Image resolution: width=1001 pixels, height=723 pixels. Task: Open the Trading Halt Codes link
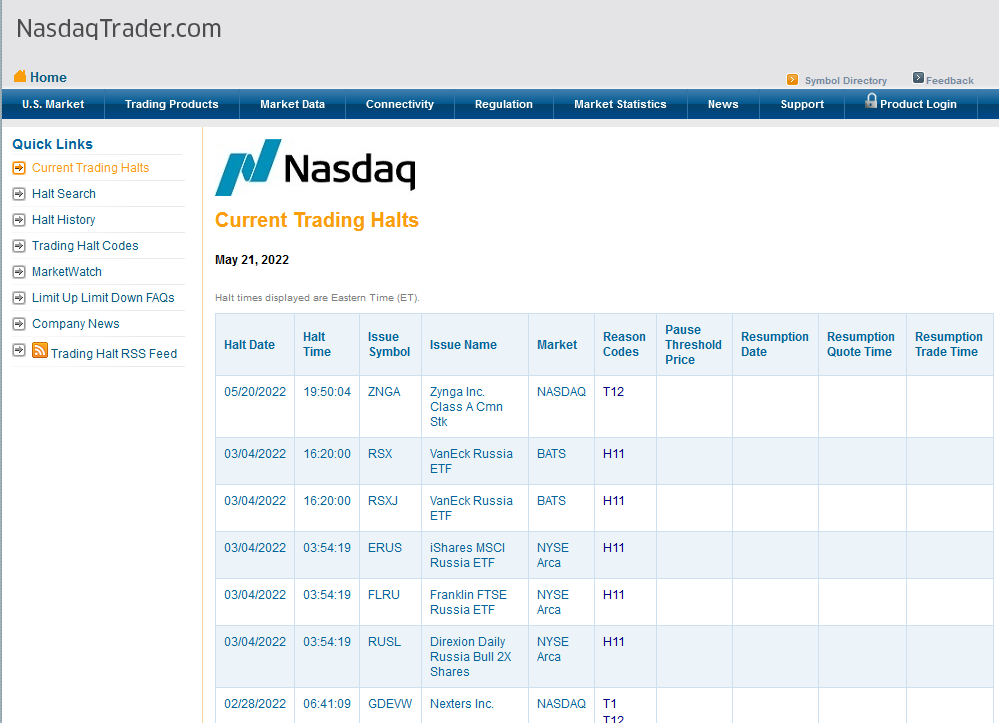click(85, 246)
